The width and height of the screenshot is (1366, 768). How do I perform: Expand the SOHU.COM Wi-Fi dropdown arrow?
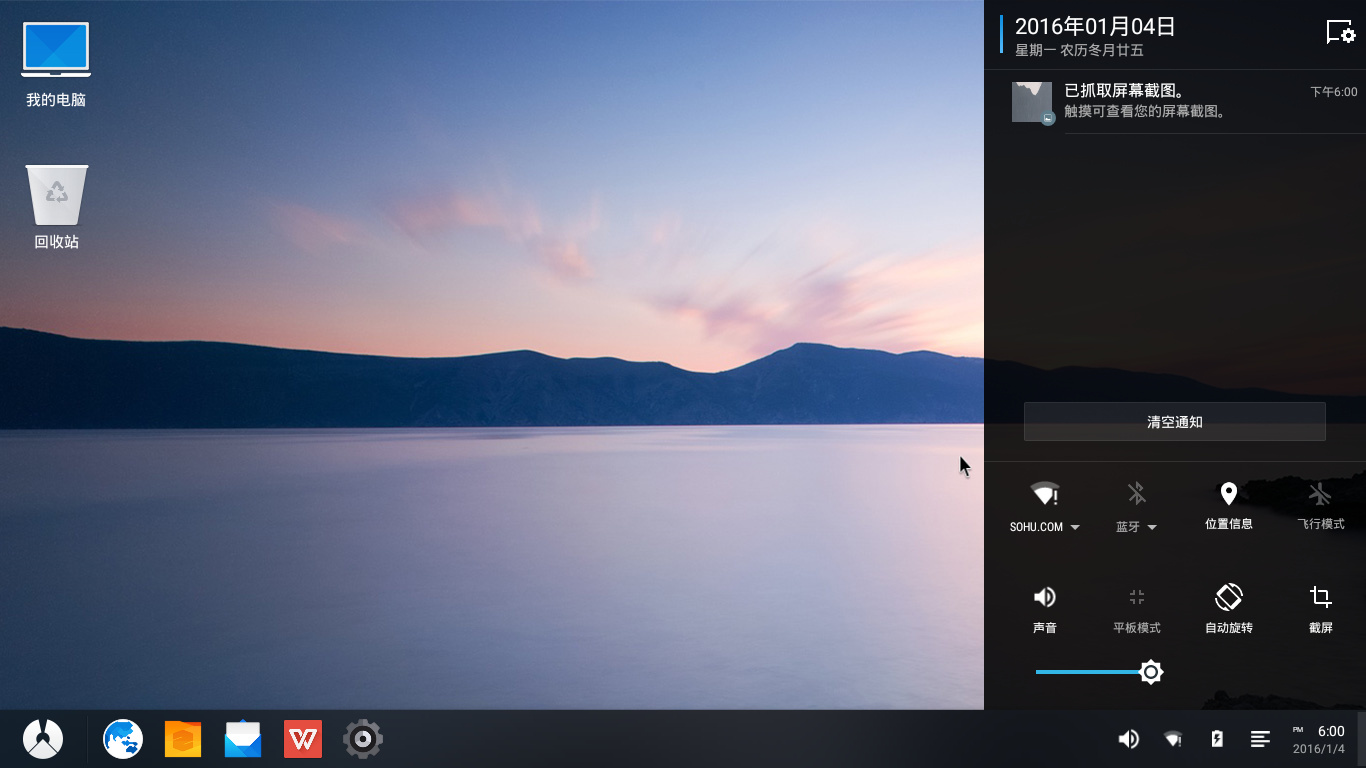1075,527
